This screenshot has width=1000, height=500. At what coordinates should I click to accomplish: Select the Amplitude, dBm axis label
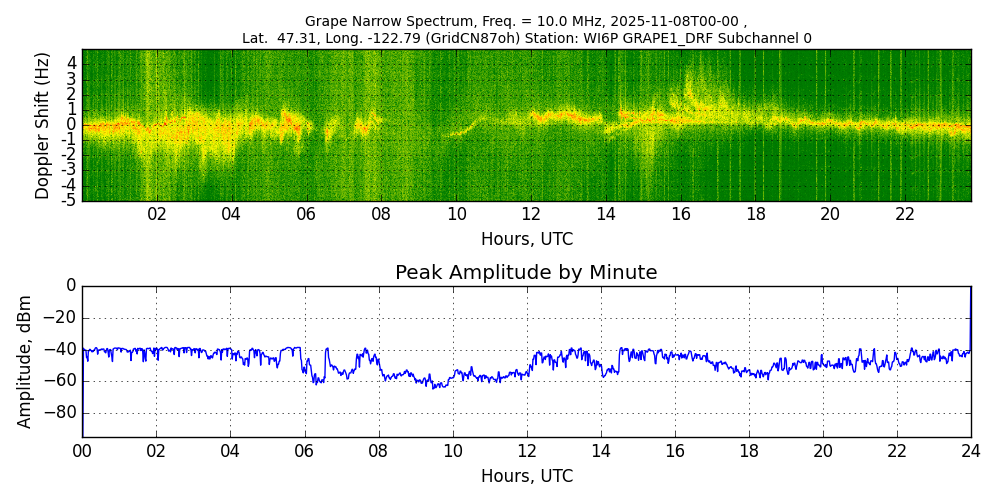tap(26, 361)
